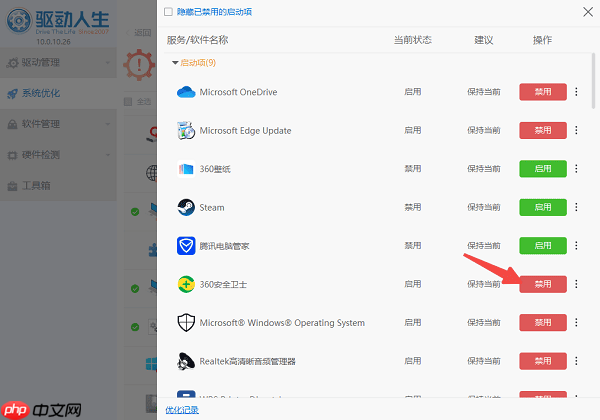Enable Steam startup
This screenshot has width=600, height=420.
coord(543,207)
